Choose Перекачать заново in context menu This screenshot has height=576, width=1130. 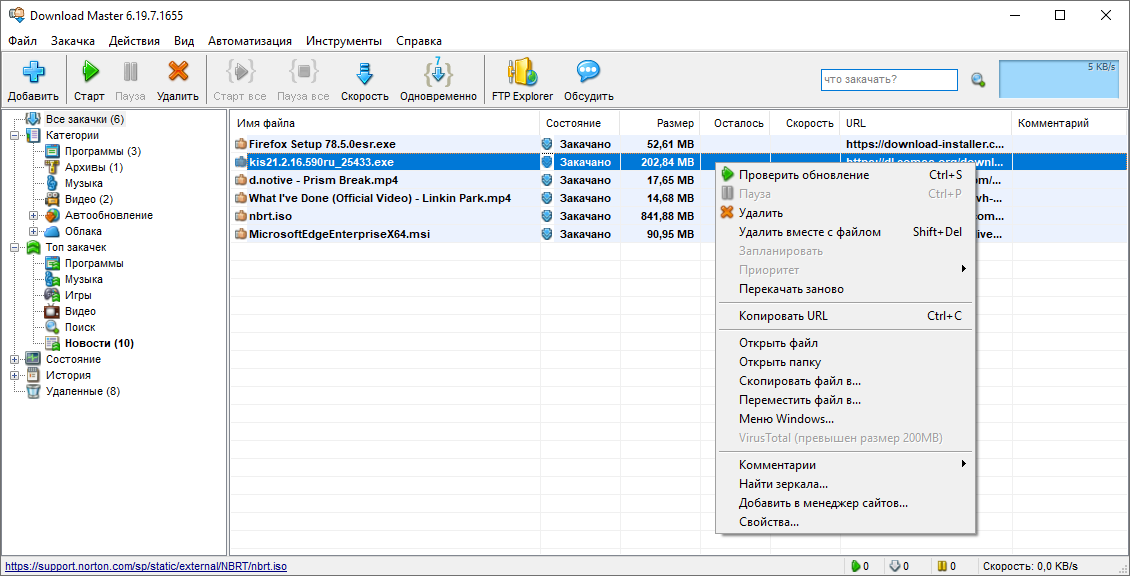pyautogui.click(x=844, y=289)
